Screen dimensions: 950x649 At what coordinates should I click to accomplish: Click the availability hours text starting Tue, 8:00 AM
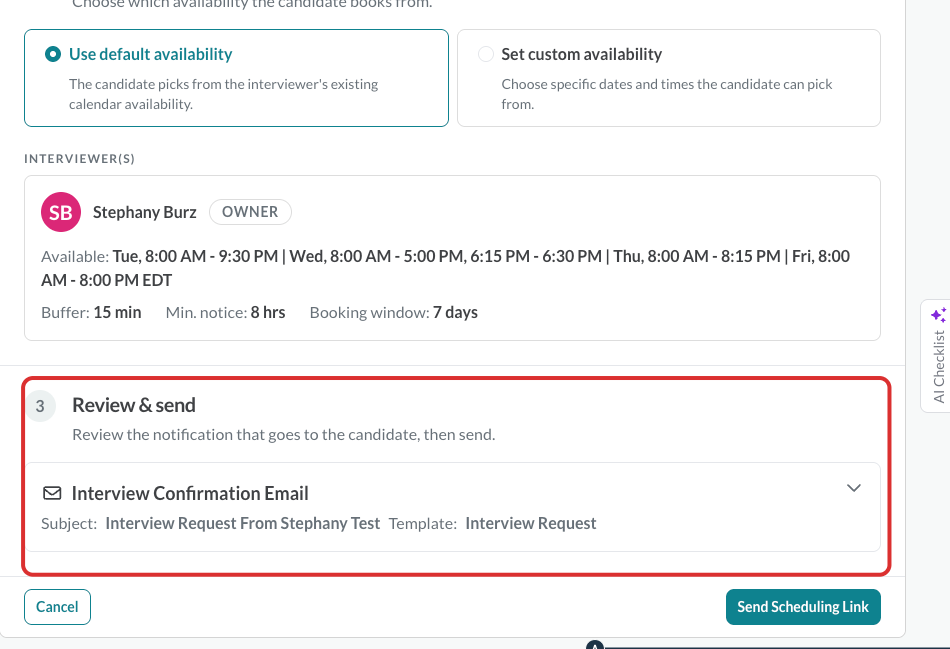pos(445,268)
